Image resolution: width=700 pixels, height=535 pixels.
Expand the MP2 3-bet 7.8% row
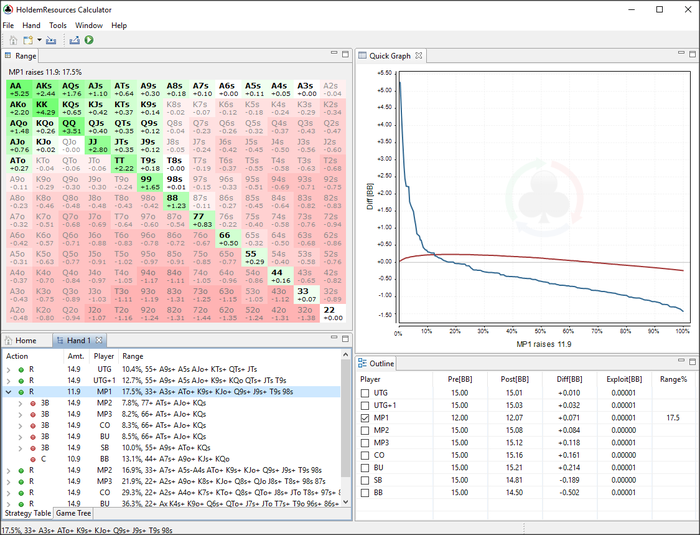(20, 403)
